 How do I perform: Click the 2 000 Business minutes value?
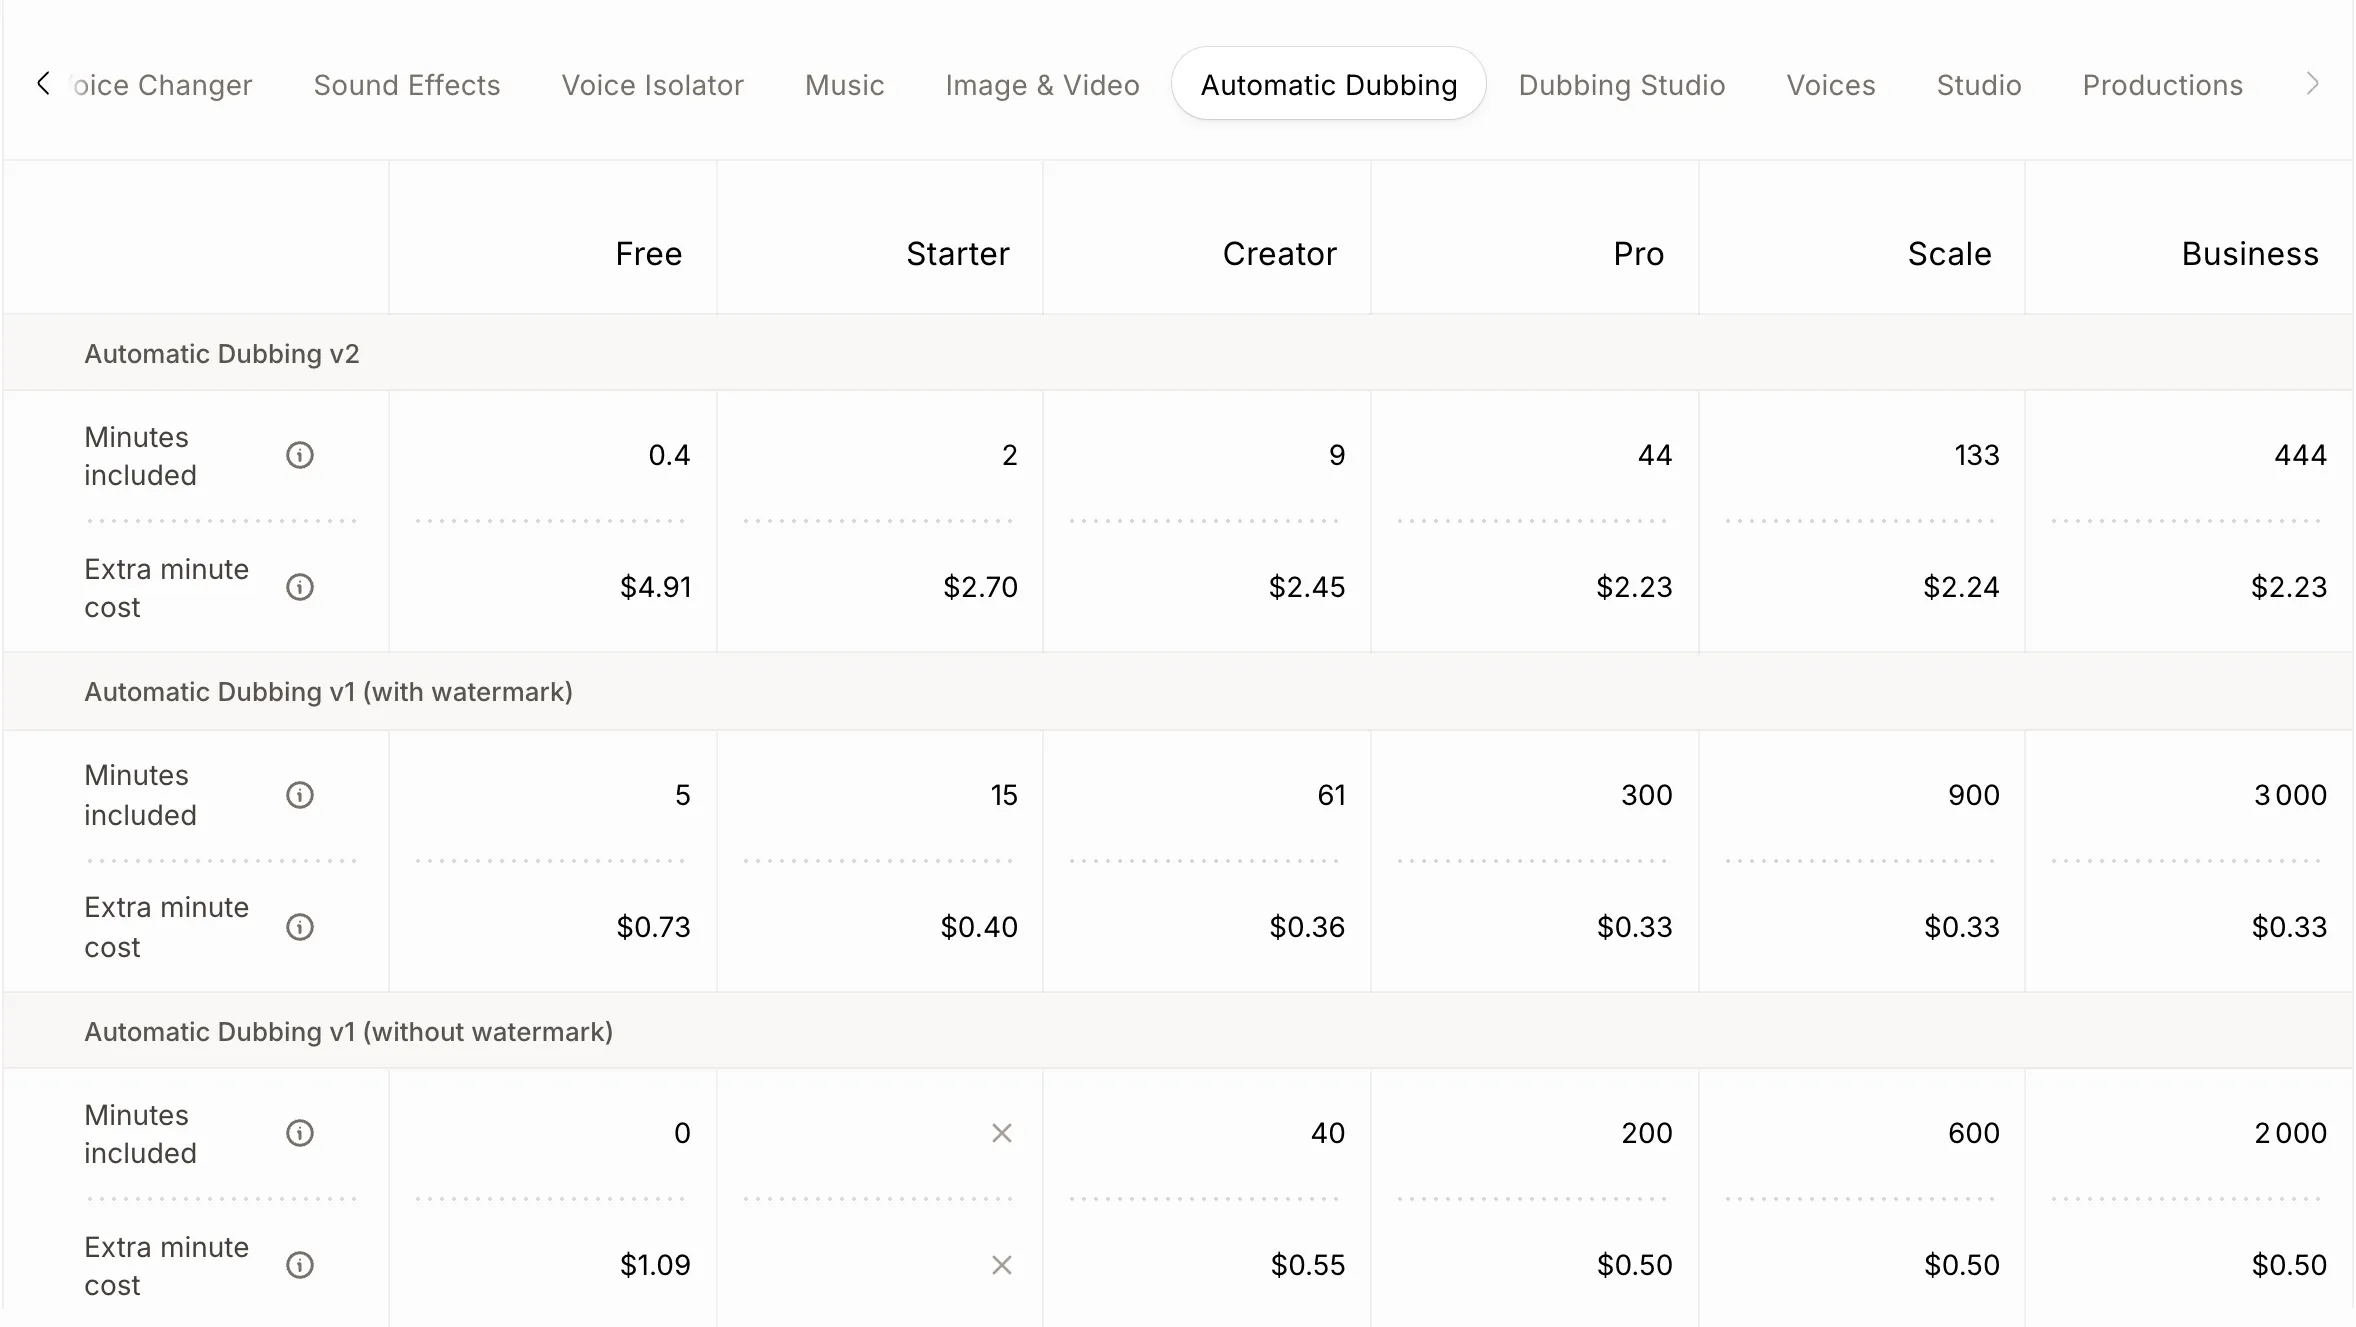pos(2291,1133)
